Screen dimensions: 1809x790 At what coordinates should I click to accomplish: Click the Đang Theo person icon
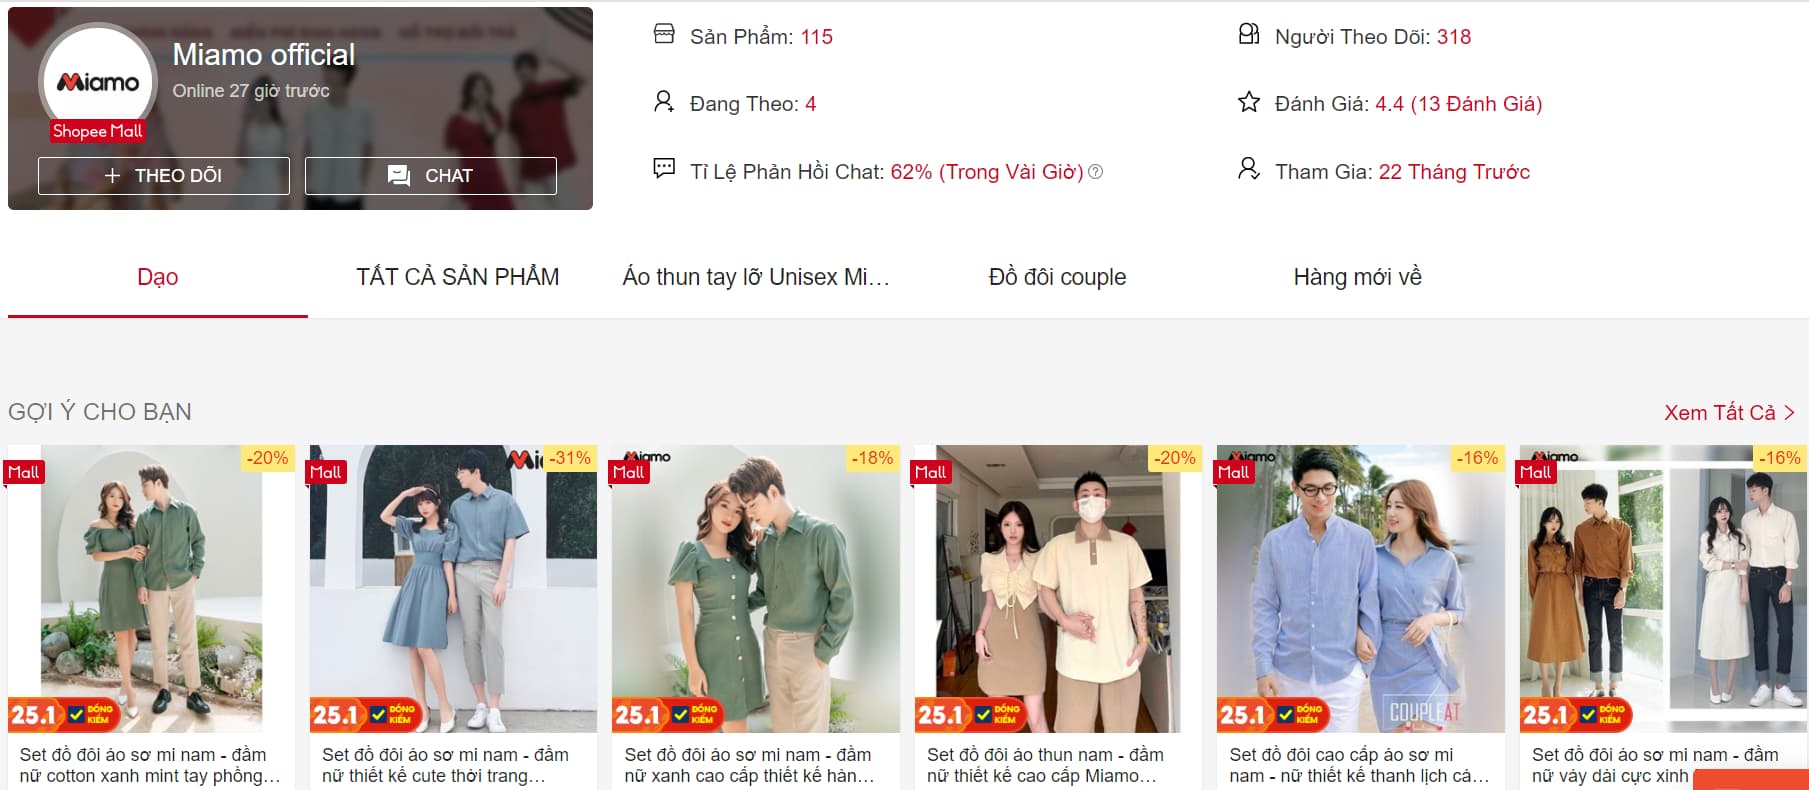click(x=664, y=102)
